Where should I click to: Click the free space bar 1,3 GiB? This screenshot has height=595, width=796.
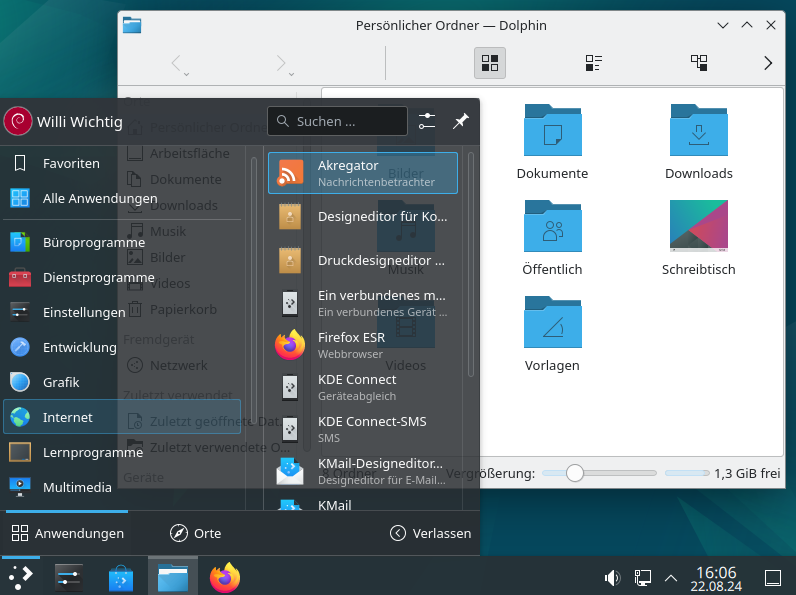coord(687,473)
